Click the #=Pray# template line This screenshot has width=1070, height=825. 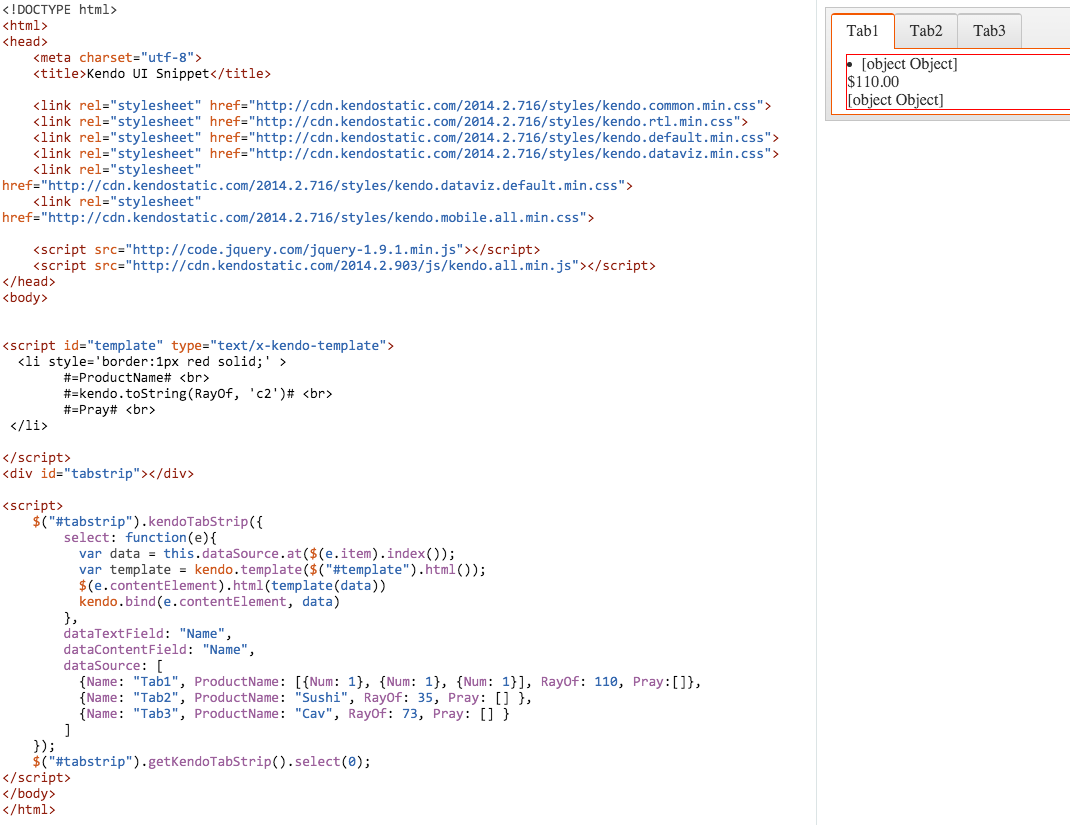[109, 409]
